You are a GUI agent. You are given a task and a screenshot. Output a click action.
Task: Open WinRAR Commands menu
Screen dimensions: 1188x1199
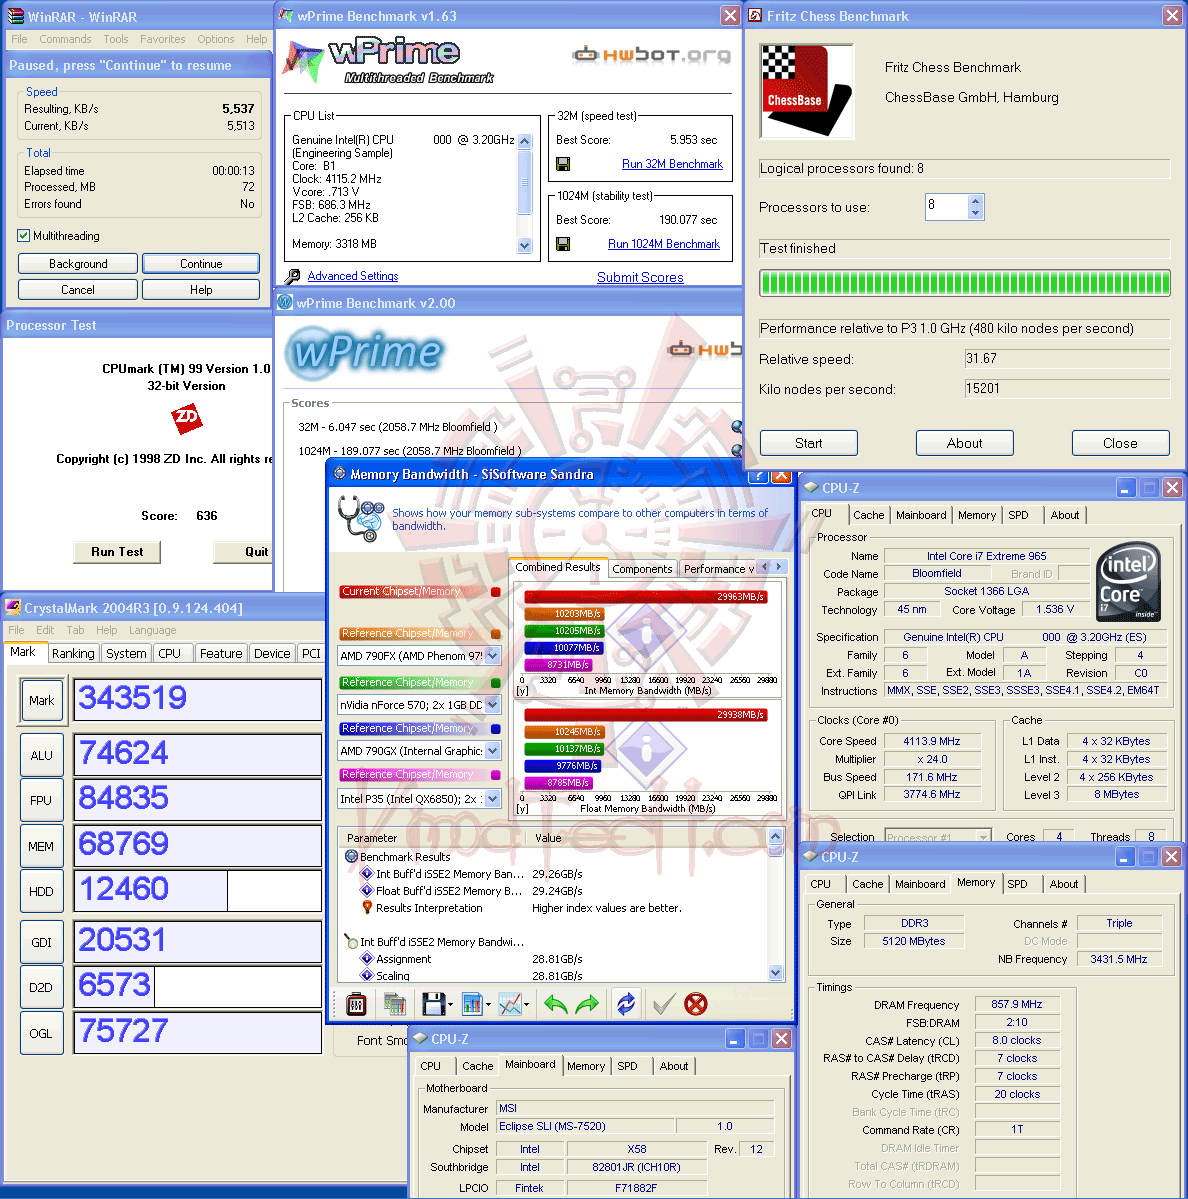coord(65,39)
